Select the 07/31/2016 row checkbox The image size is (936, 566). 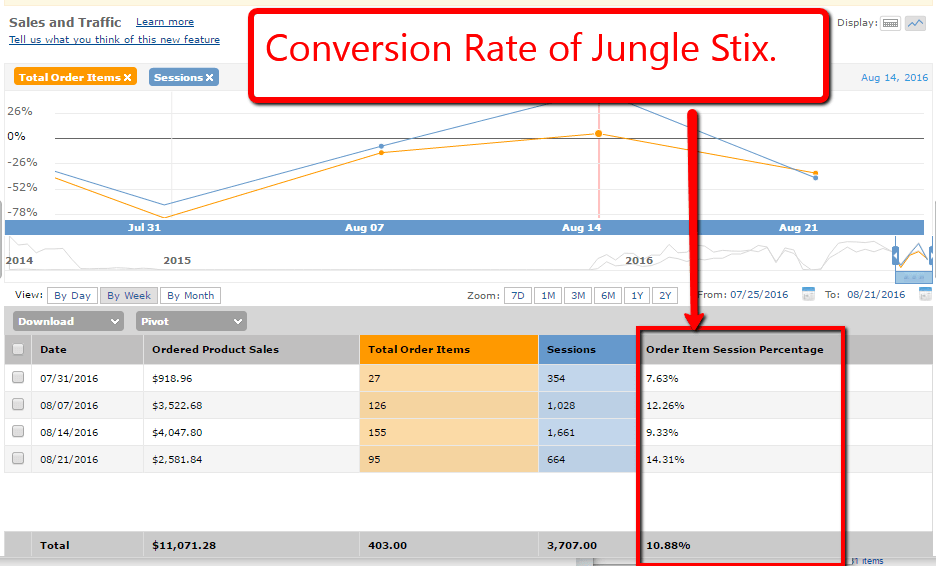point(18,377)
